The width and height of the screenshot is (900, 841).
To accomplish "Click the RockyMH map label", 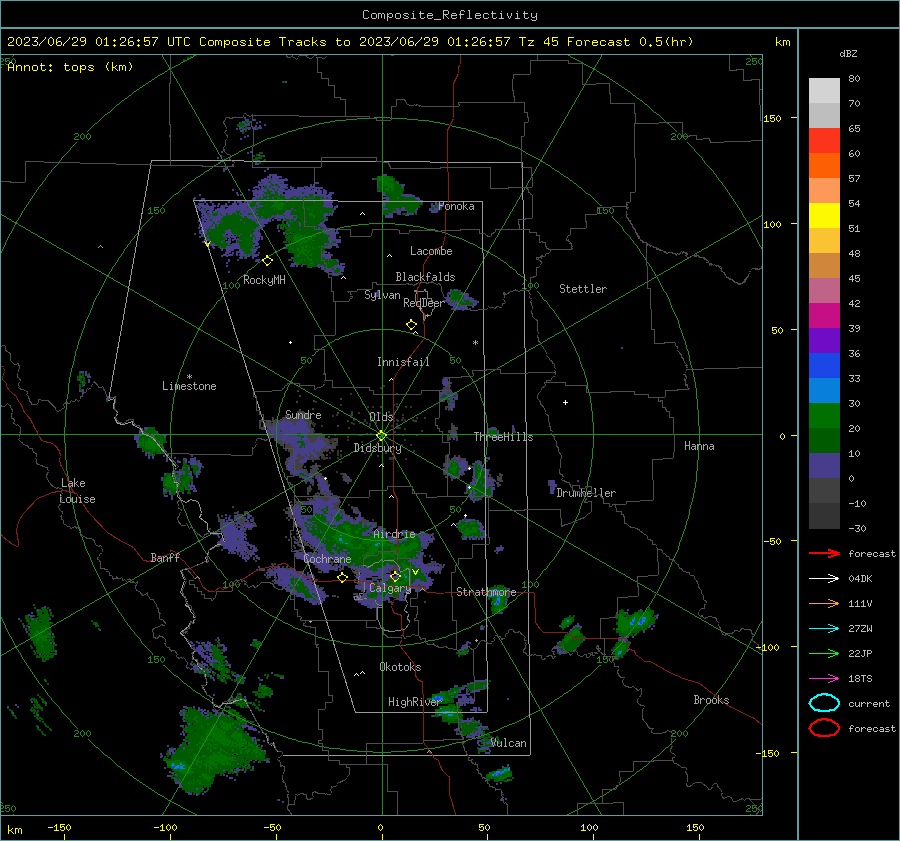I will [x=264, y=280].
